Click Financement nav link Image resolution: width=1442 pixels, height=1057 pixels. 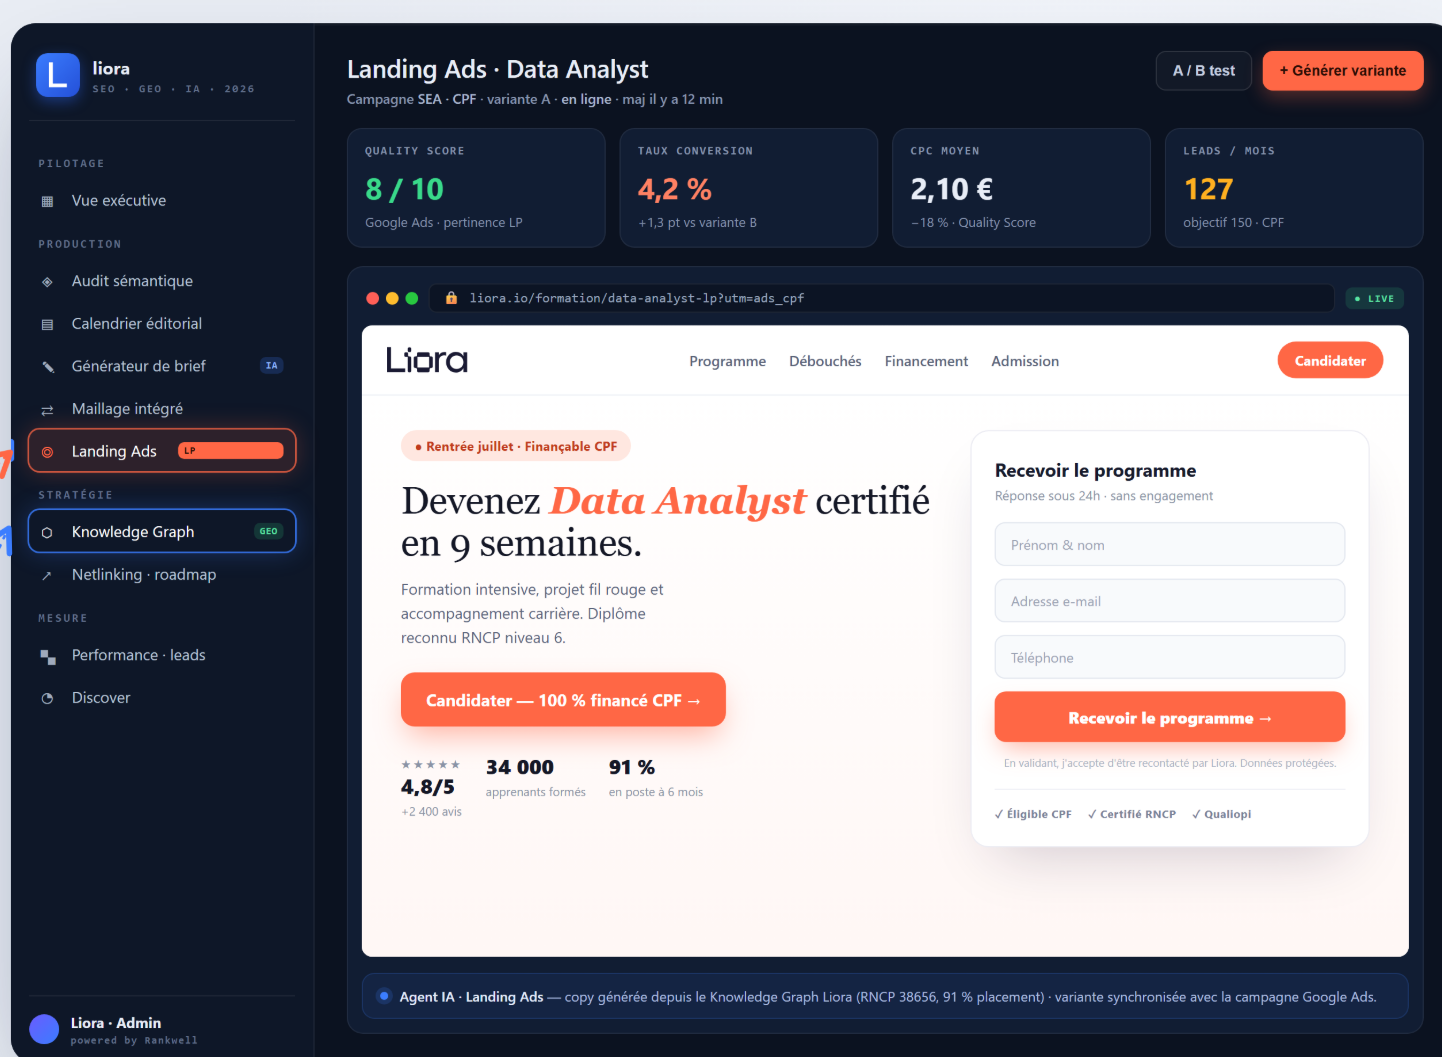(x=926, y=361)
